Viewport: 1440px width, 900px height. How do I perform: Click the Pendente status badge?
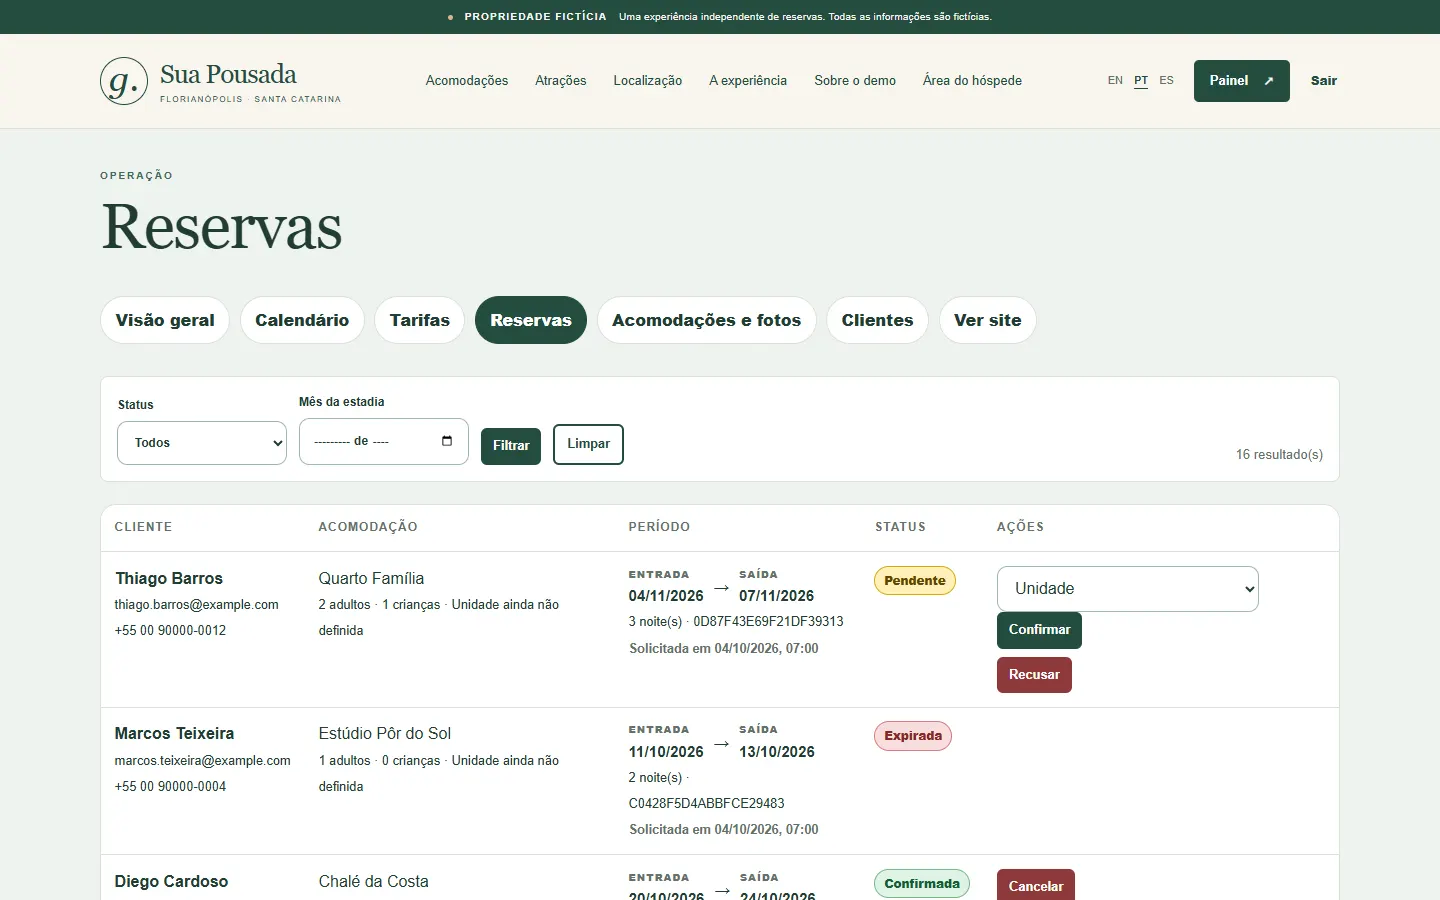coord(915,581)
